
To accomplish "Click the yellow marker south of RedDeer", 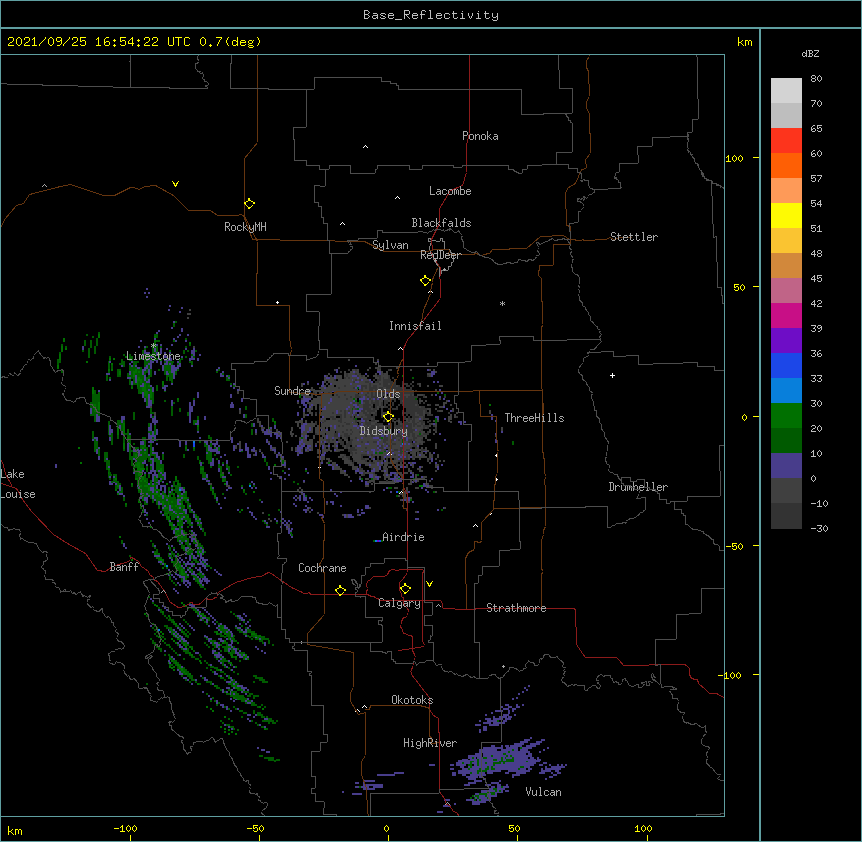I will pos(425,281).
